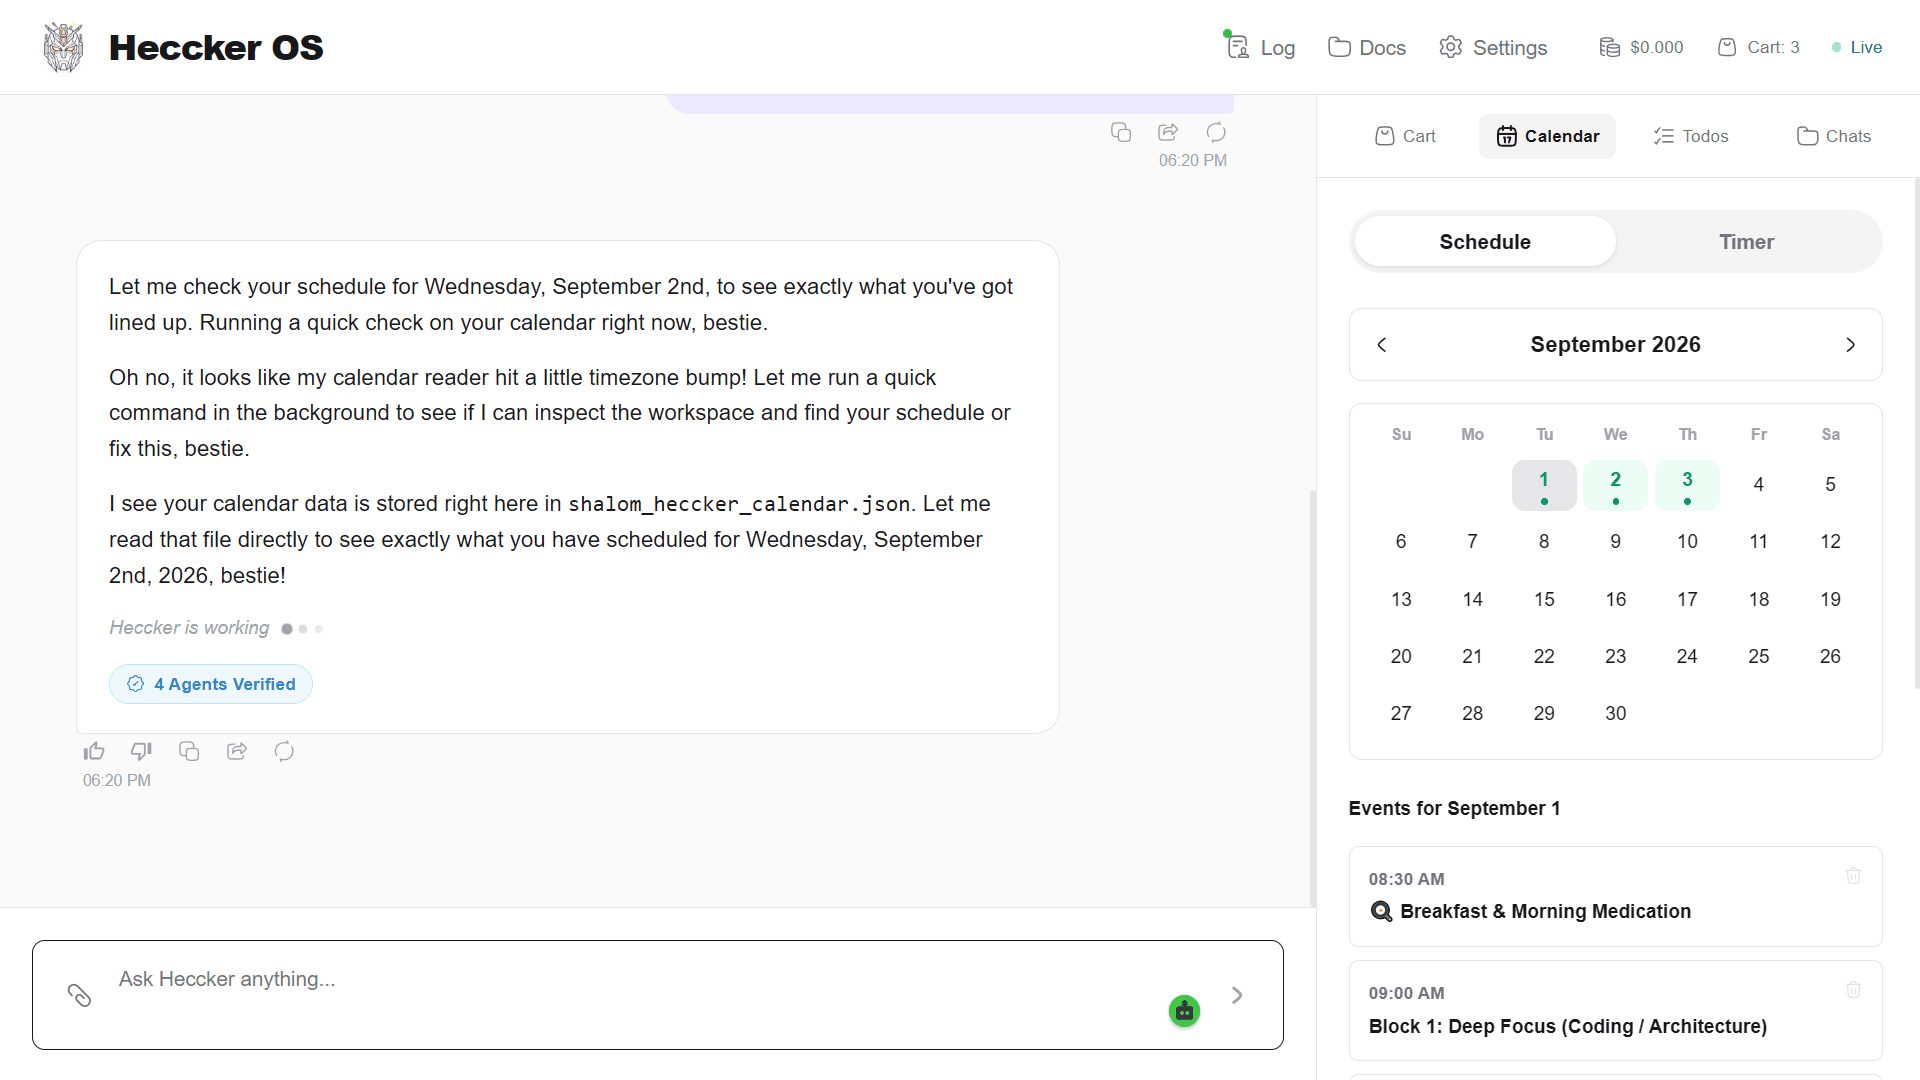Send message with the arrow button

click(1237, 995)
